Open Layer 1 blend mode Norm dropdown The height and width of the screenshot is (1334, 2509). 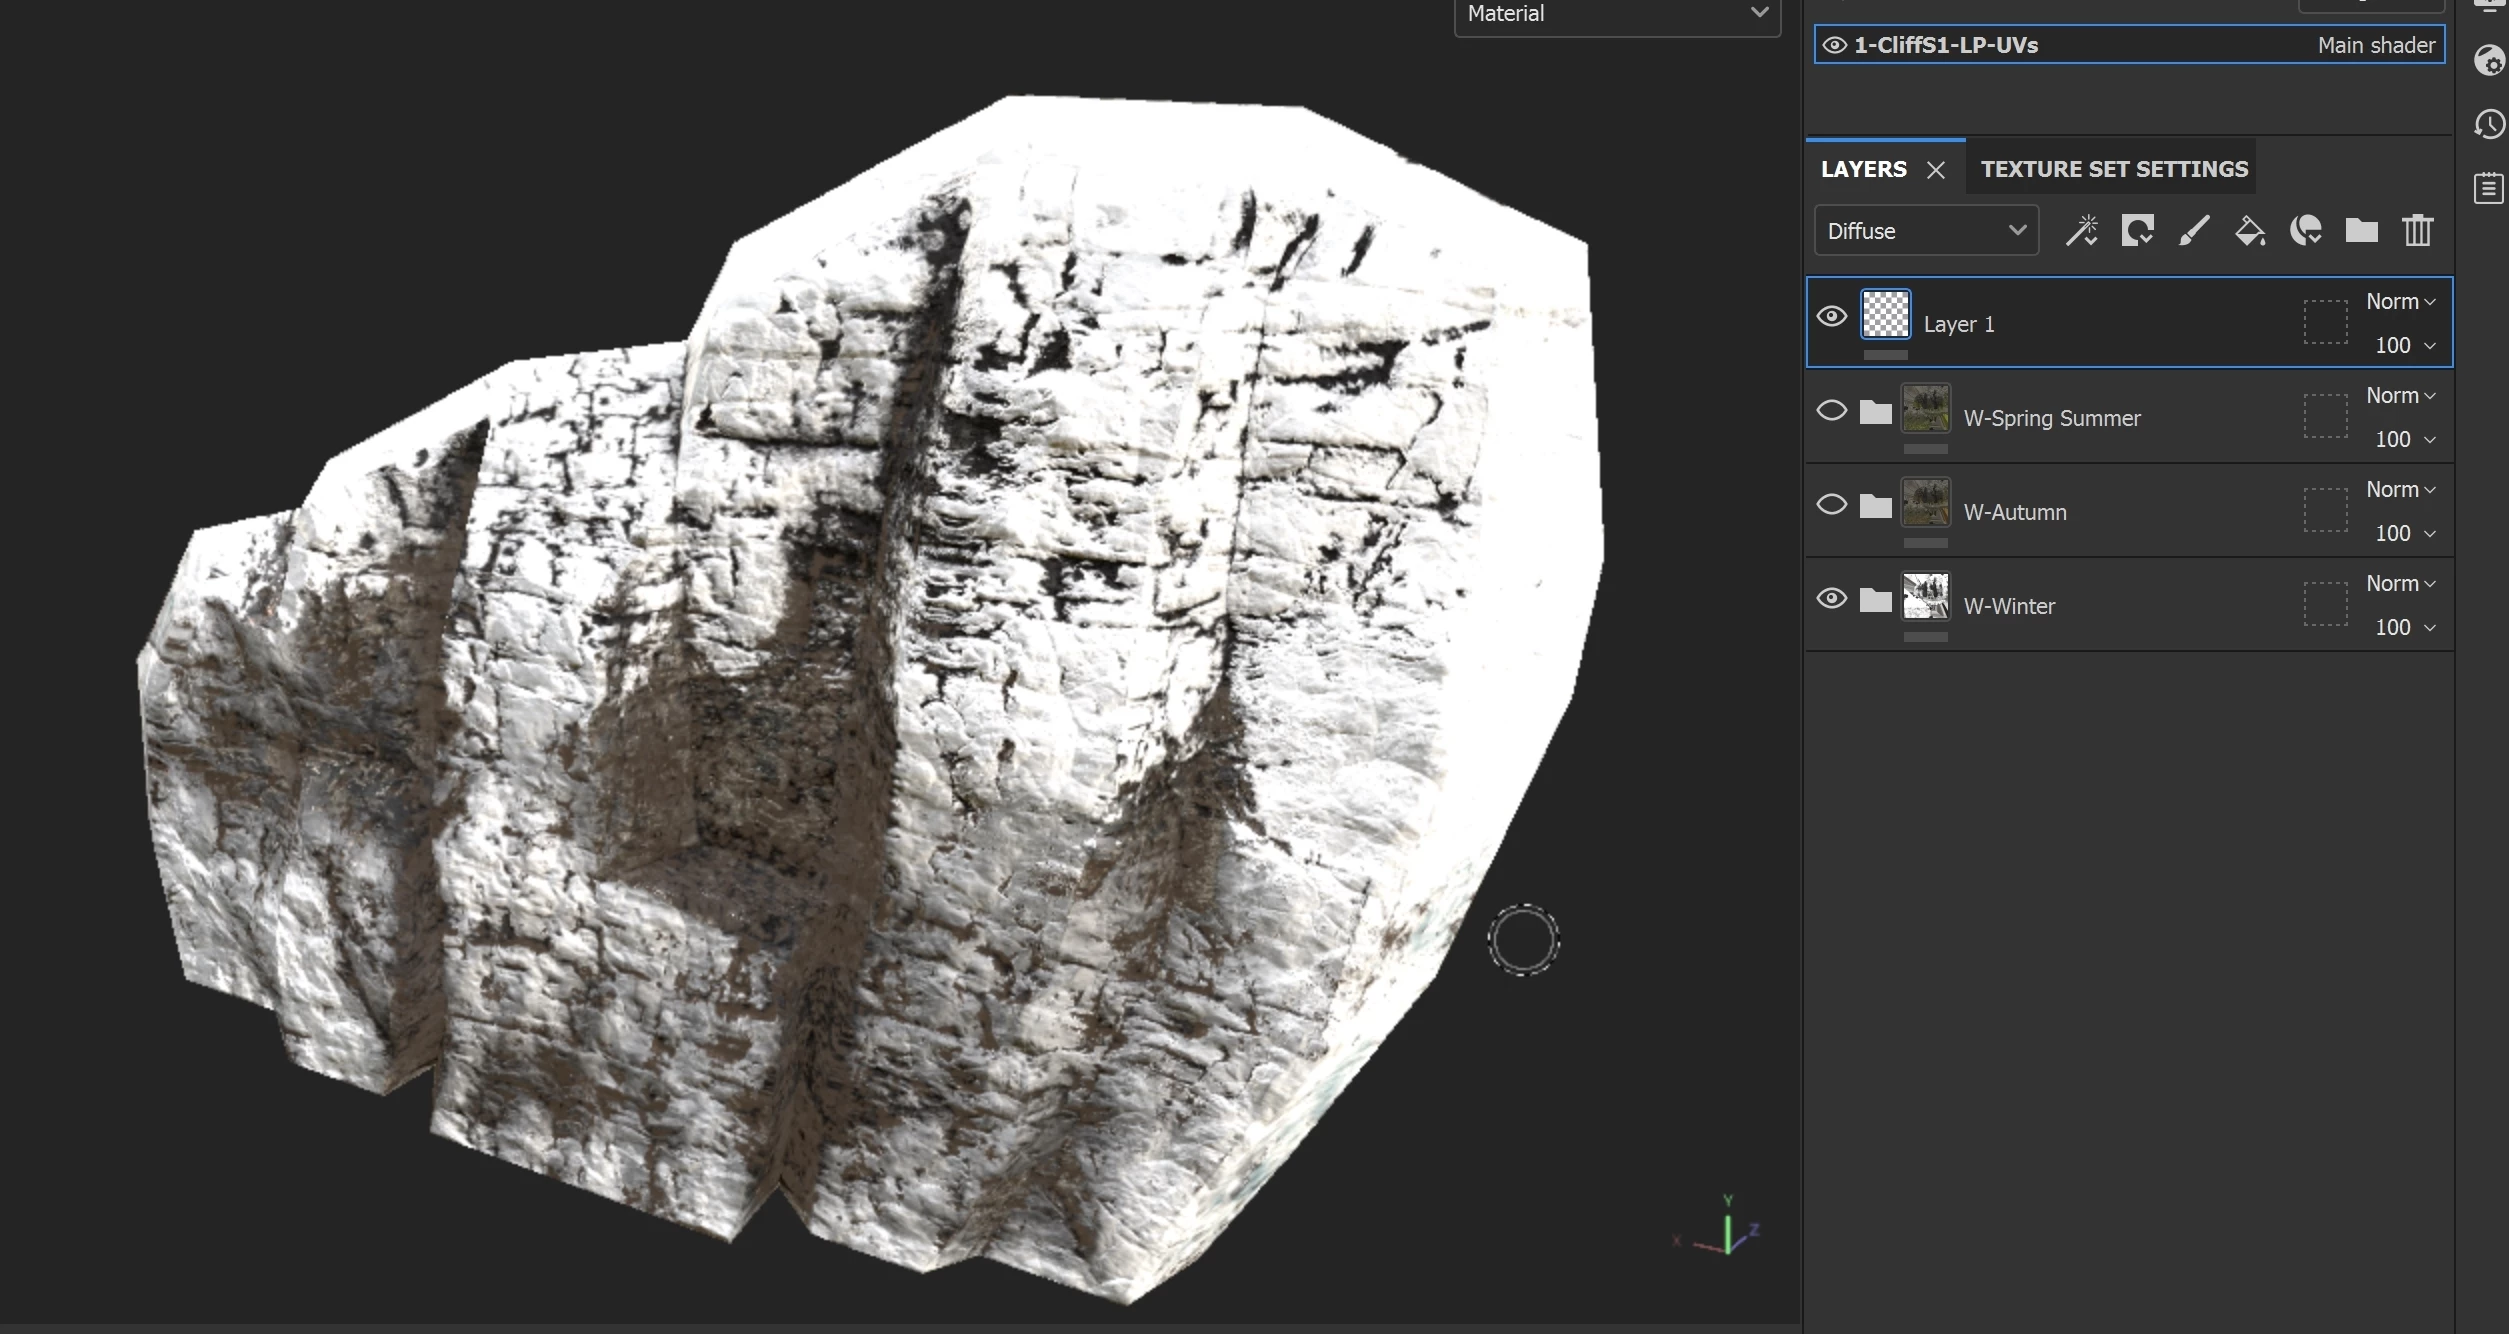point(2399,302)
